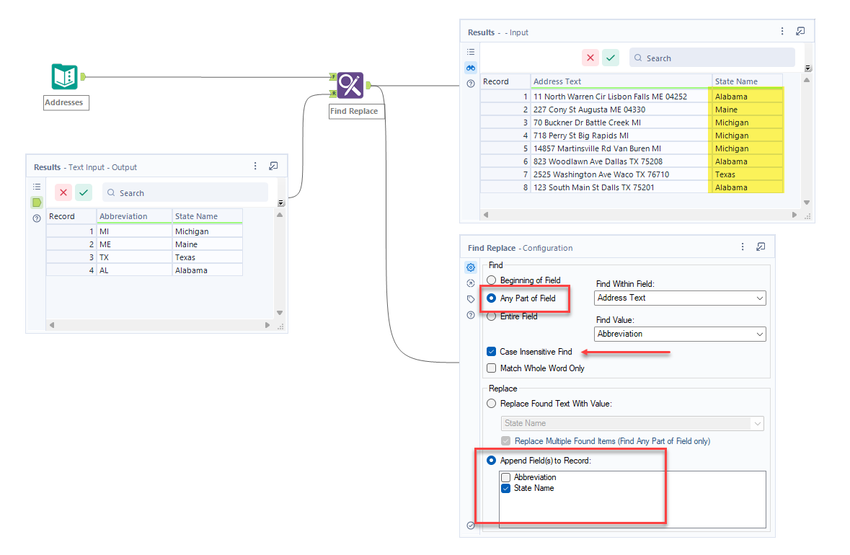Click red X in Input results toolbar
Image resolution: width=850 pixels, height=555 pixels.
(x=590, y=57)
